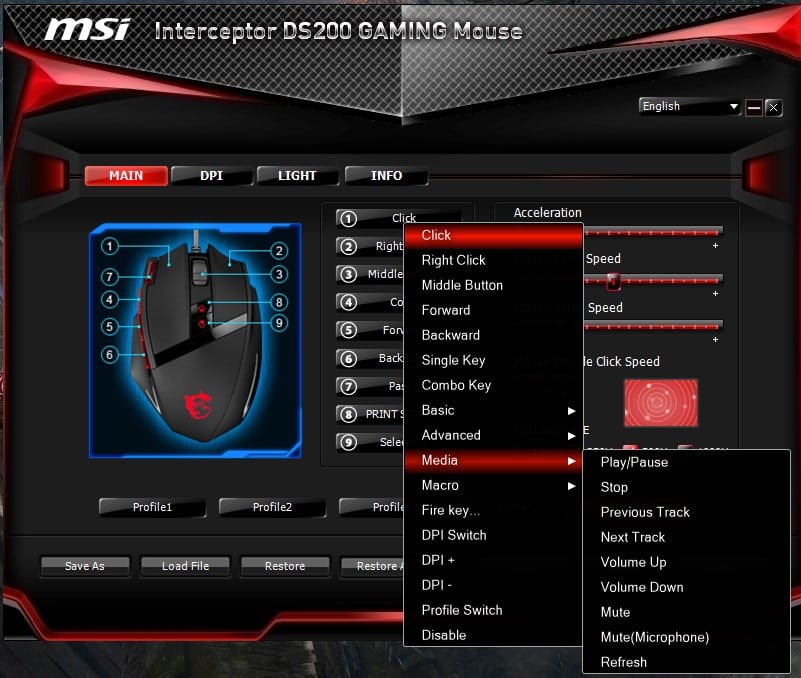The width and height of the screenshot is (801, 678).
Task: Click the Save As button
Action: [85, 566]
